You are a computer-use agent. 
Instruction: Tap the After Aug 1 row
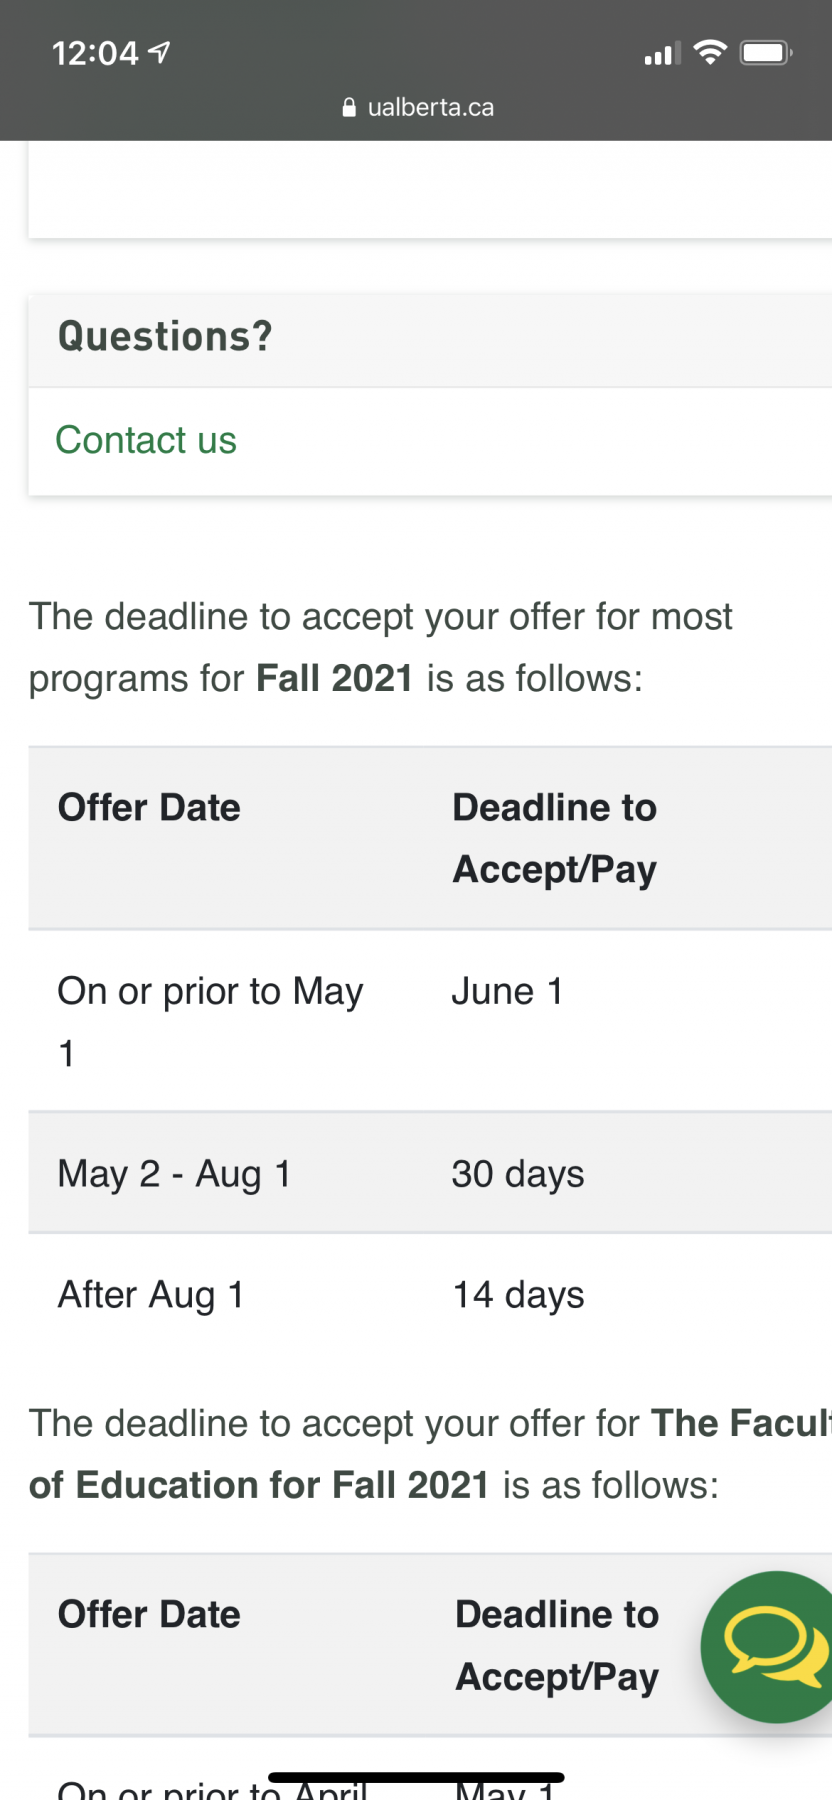430,1294
